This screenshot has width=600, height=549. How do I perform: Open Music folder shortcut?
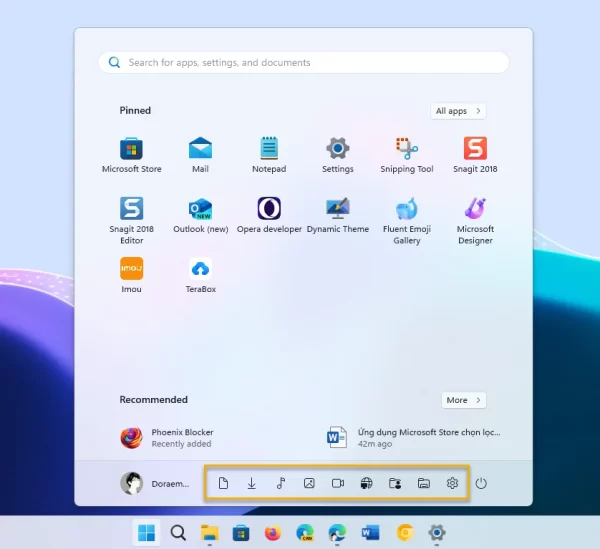[x=280, y=483]
